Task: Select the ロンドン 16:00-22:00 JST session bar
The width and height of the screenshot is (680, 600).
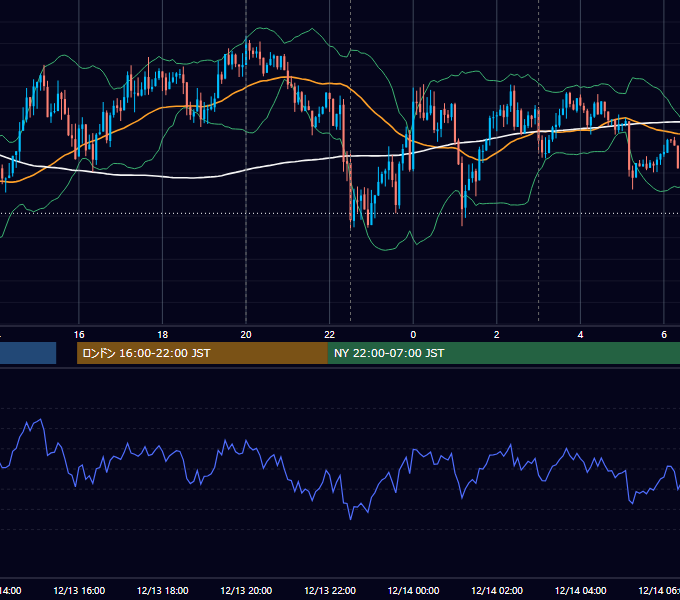Action: pos(202,353)
